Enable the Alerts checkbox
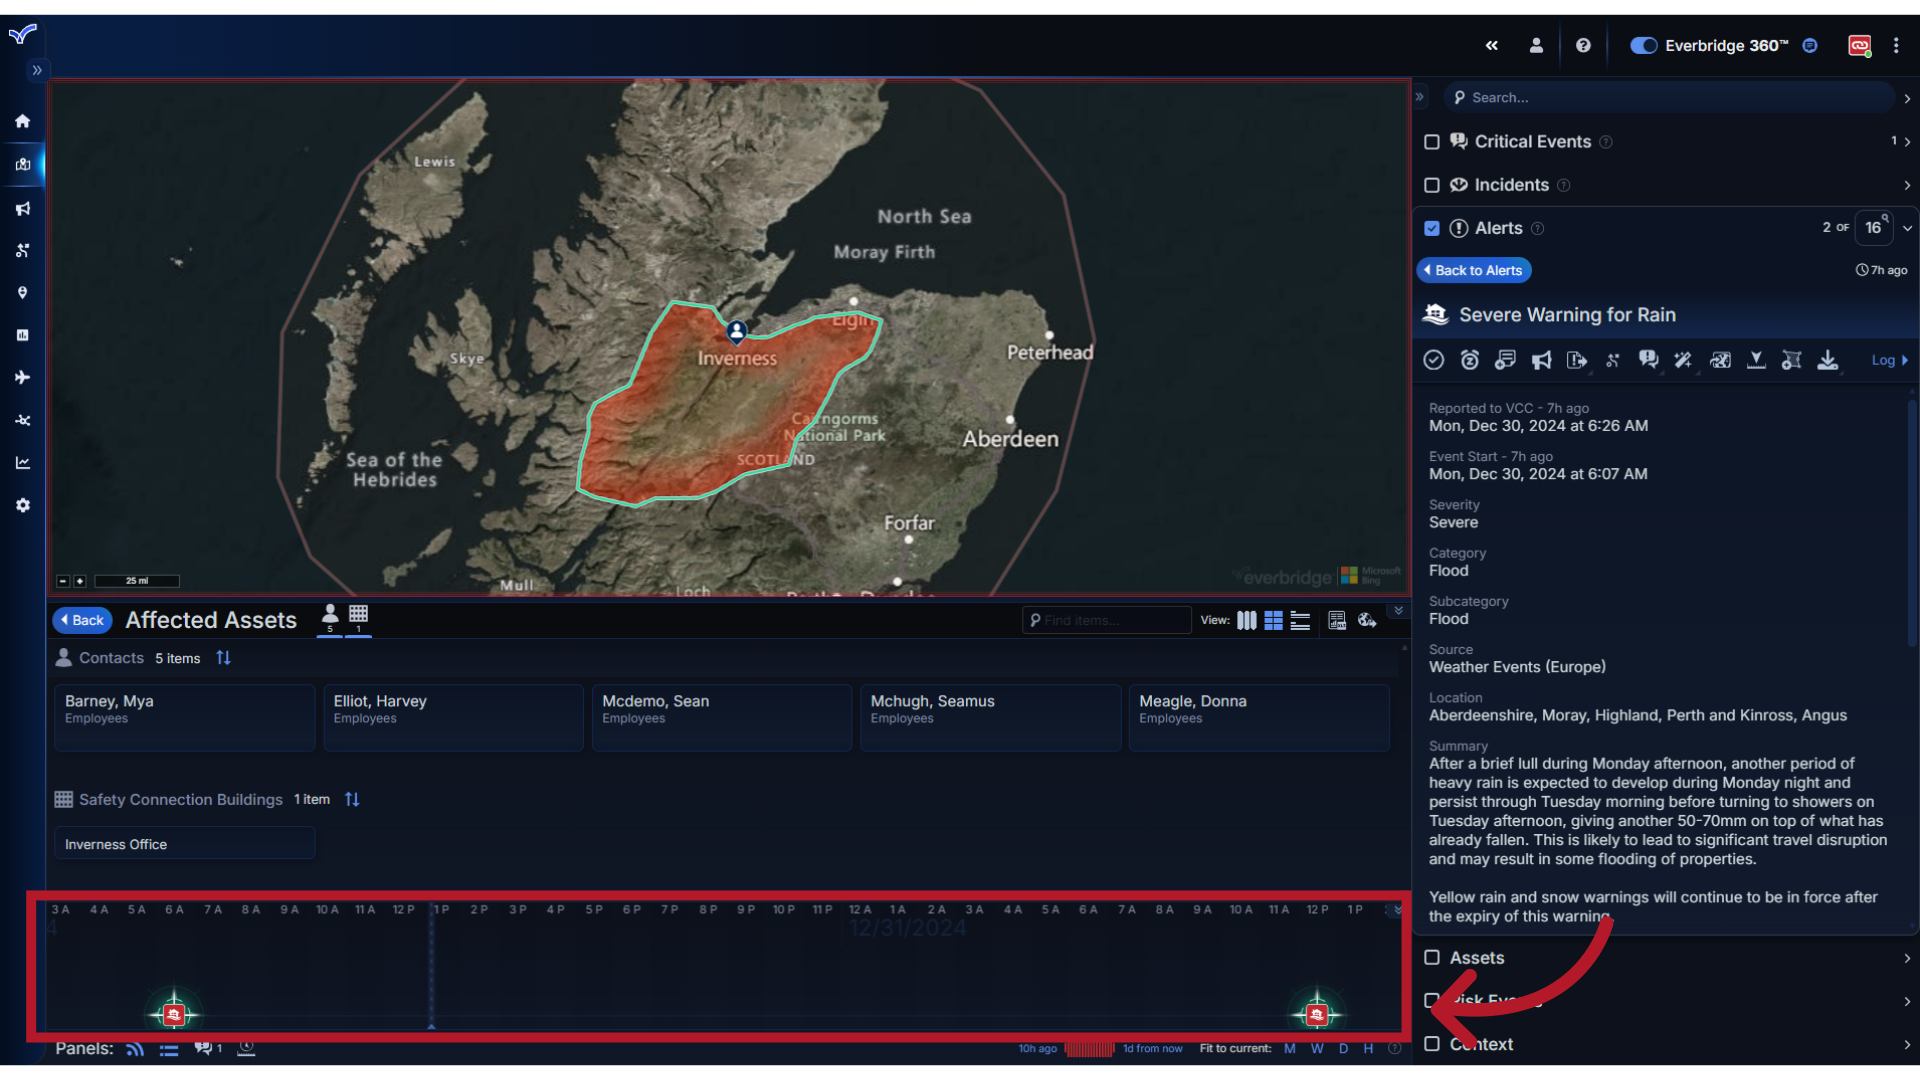Viewport: 1920px width, 1080px height. point(1432,228)
